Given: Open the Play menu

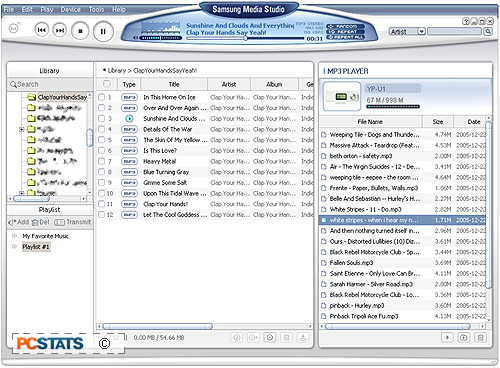Looking at the screenshot, I should pos(47,10).
